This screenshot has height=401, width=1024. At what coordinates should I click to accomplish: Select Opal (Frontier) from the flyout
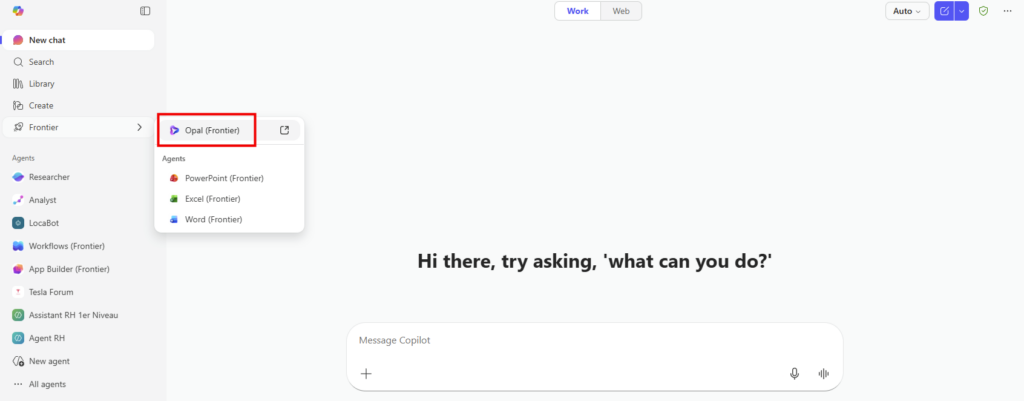click(x=211, y=130)
